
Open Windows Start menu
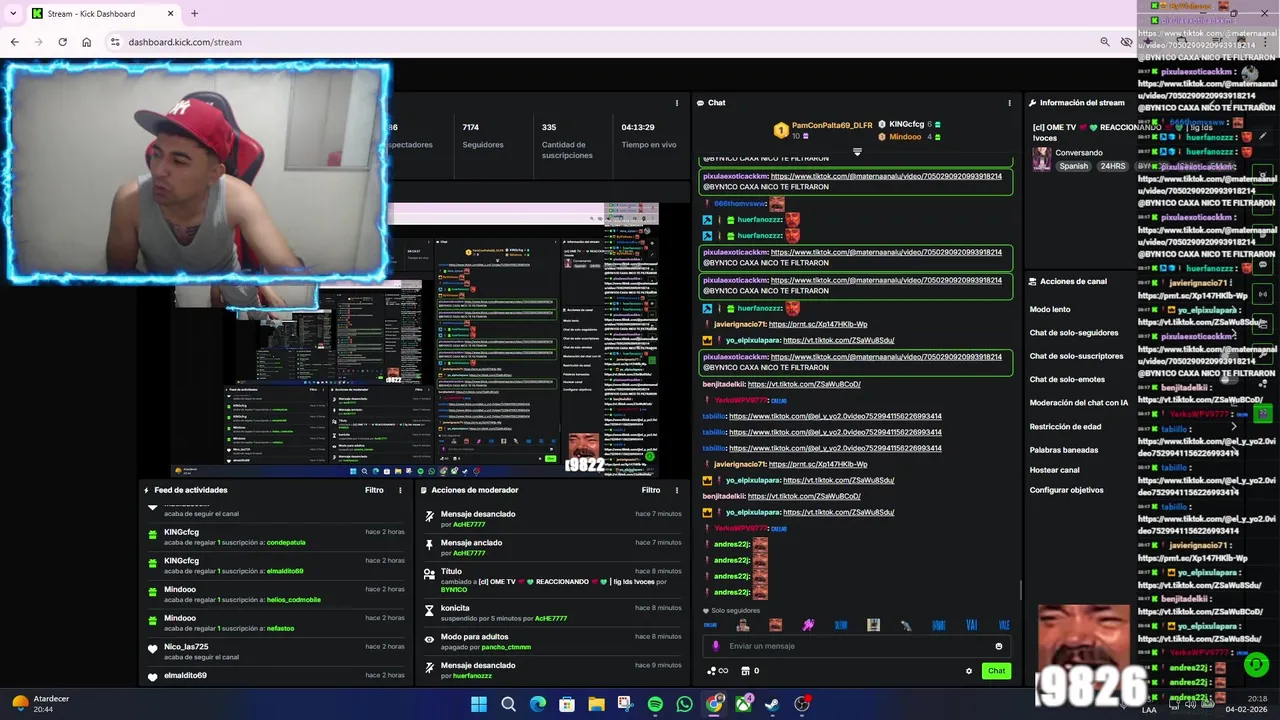pyautogui.click(x=478, y=704)
